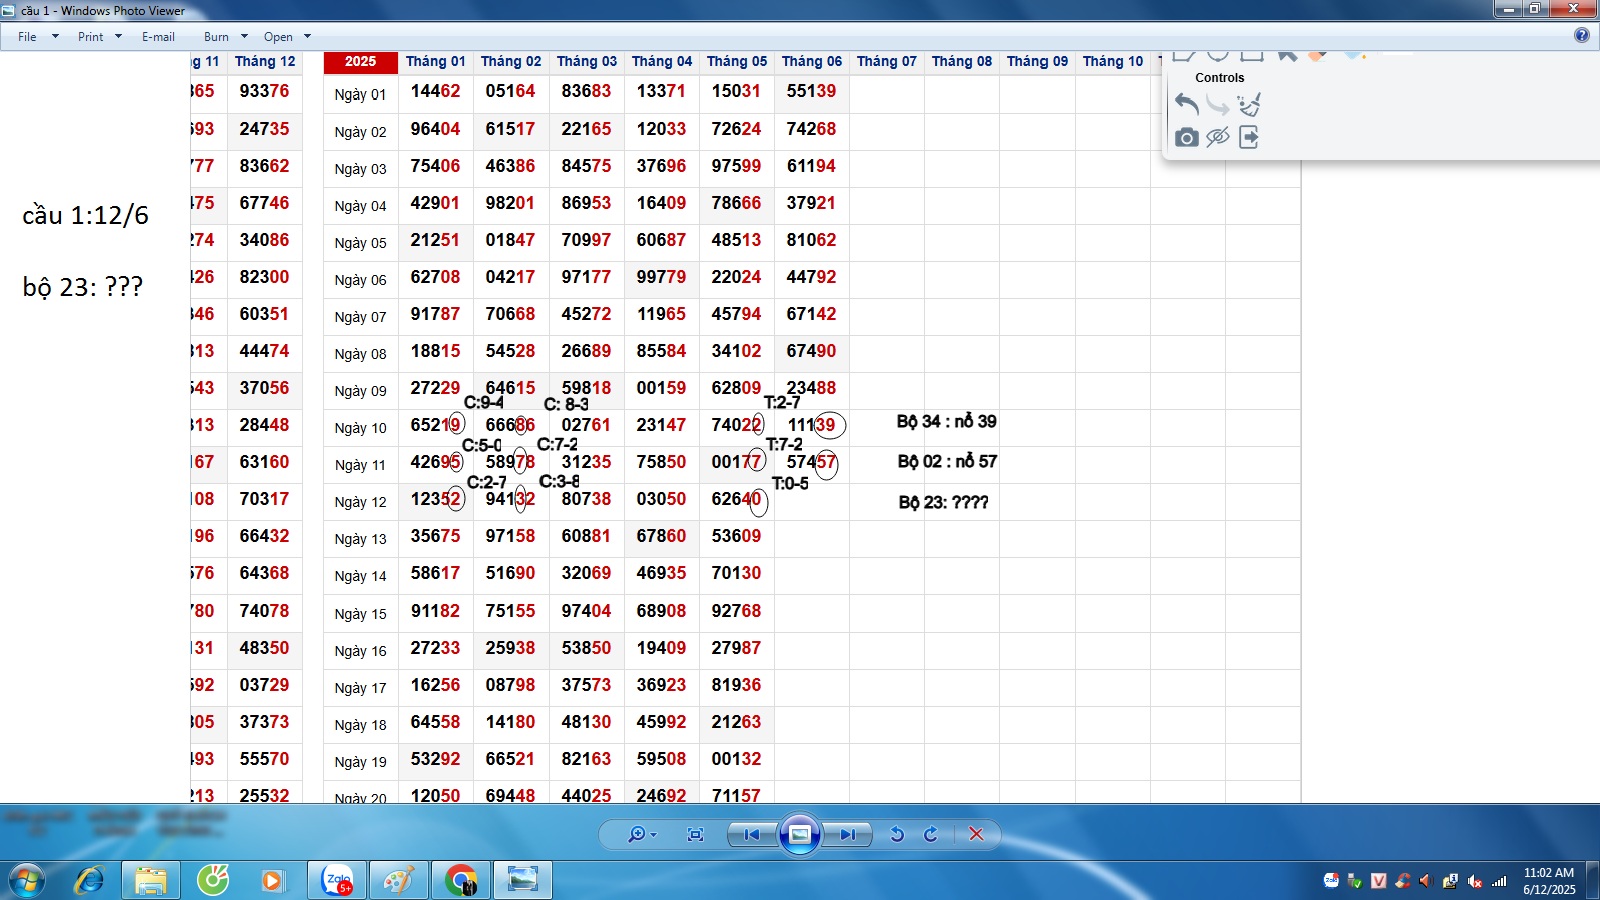Rotate the image counterclockwise
The height and width of the screenshot is (900, 1600).
pyautogui.click(x=897, y=834)
